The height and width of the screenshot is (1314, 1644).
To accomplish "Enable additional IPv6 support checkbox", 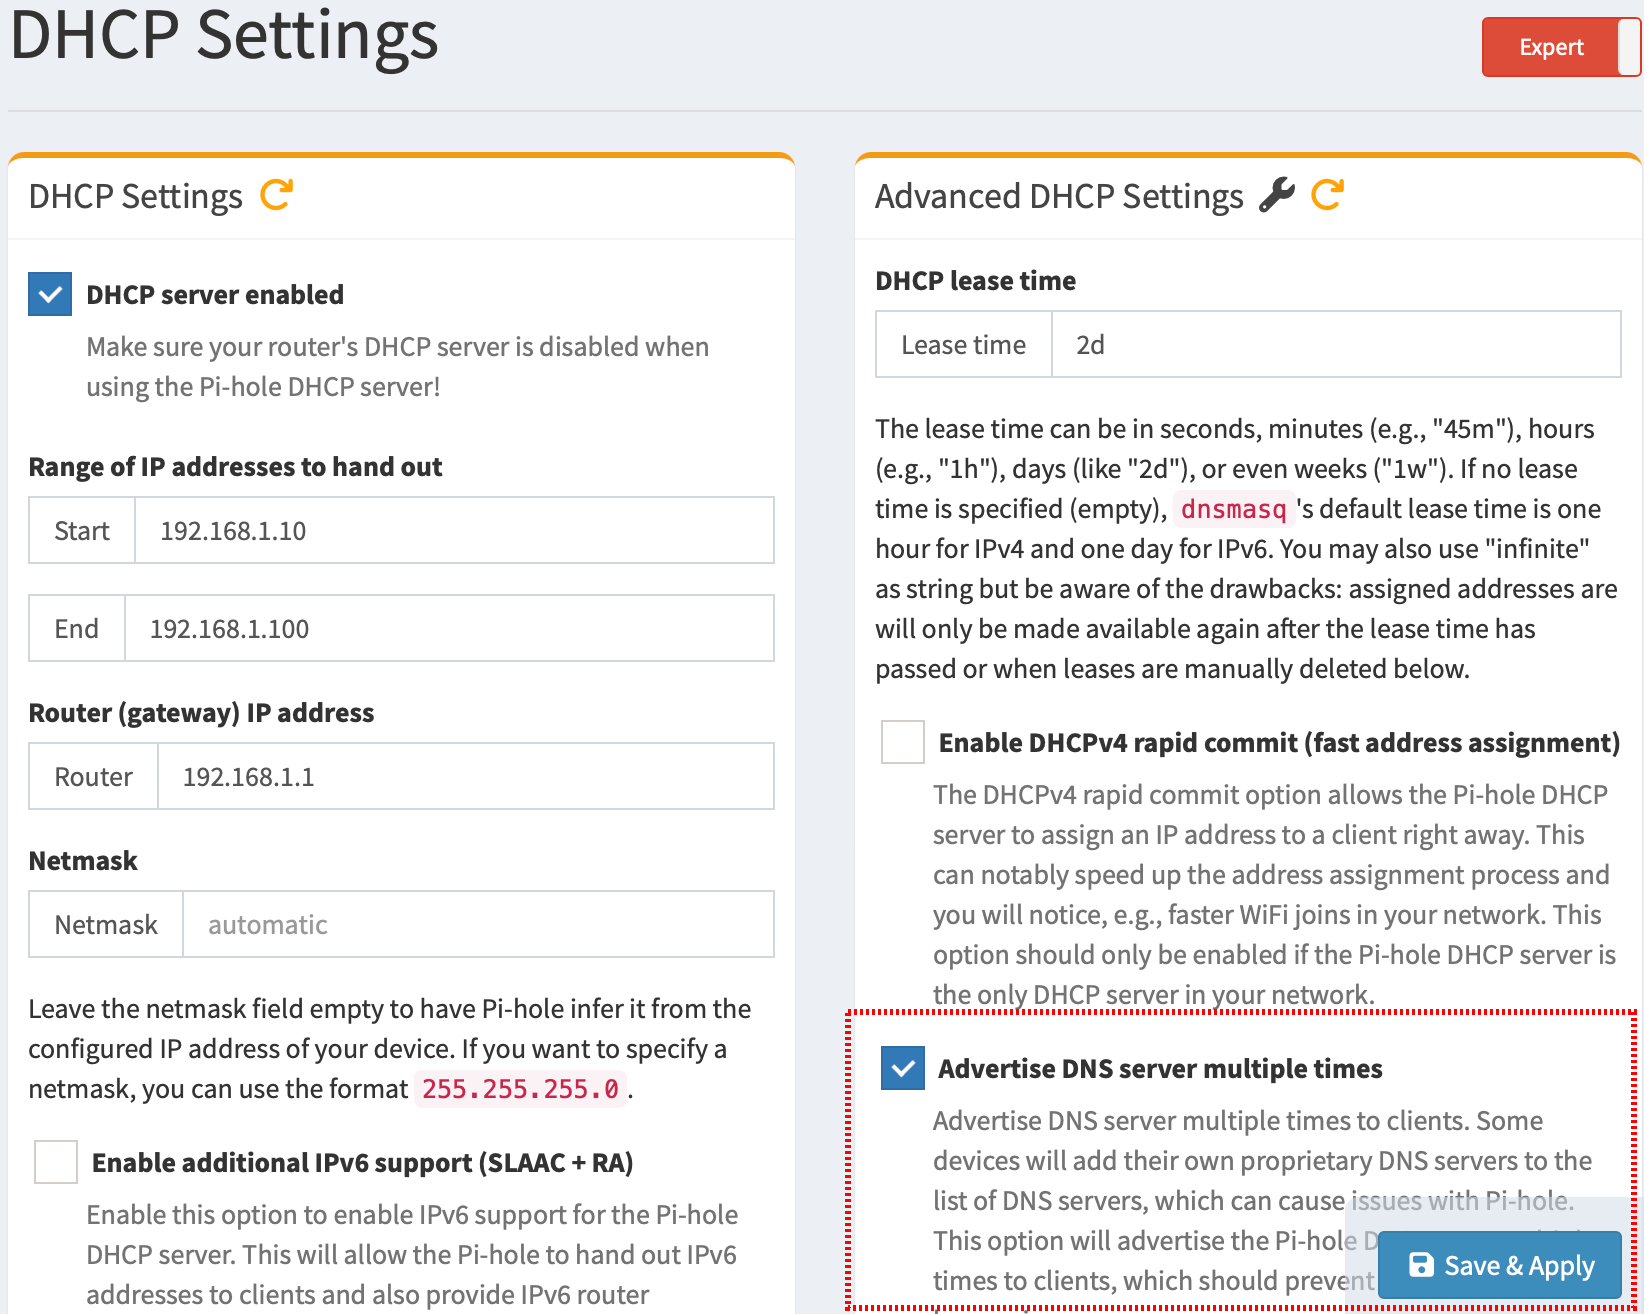I will [x=56, y=1162].
